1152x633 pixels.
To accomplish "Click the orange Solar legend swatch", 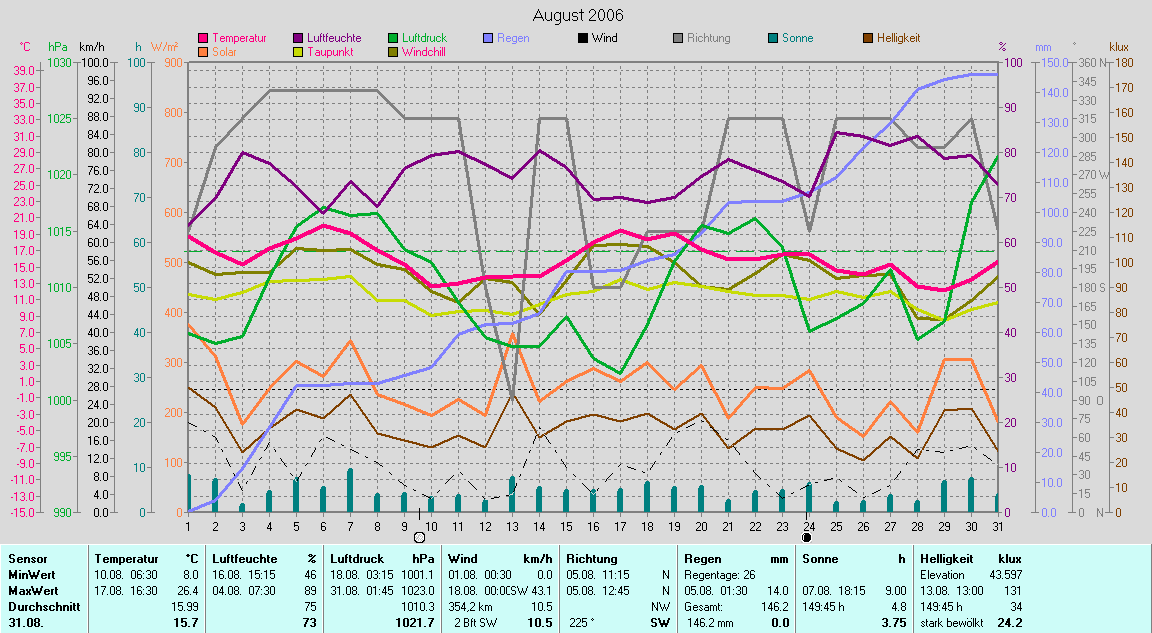I will (x=204, y=51).
